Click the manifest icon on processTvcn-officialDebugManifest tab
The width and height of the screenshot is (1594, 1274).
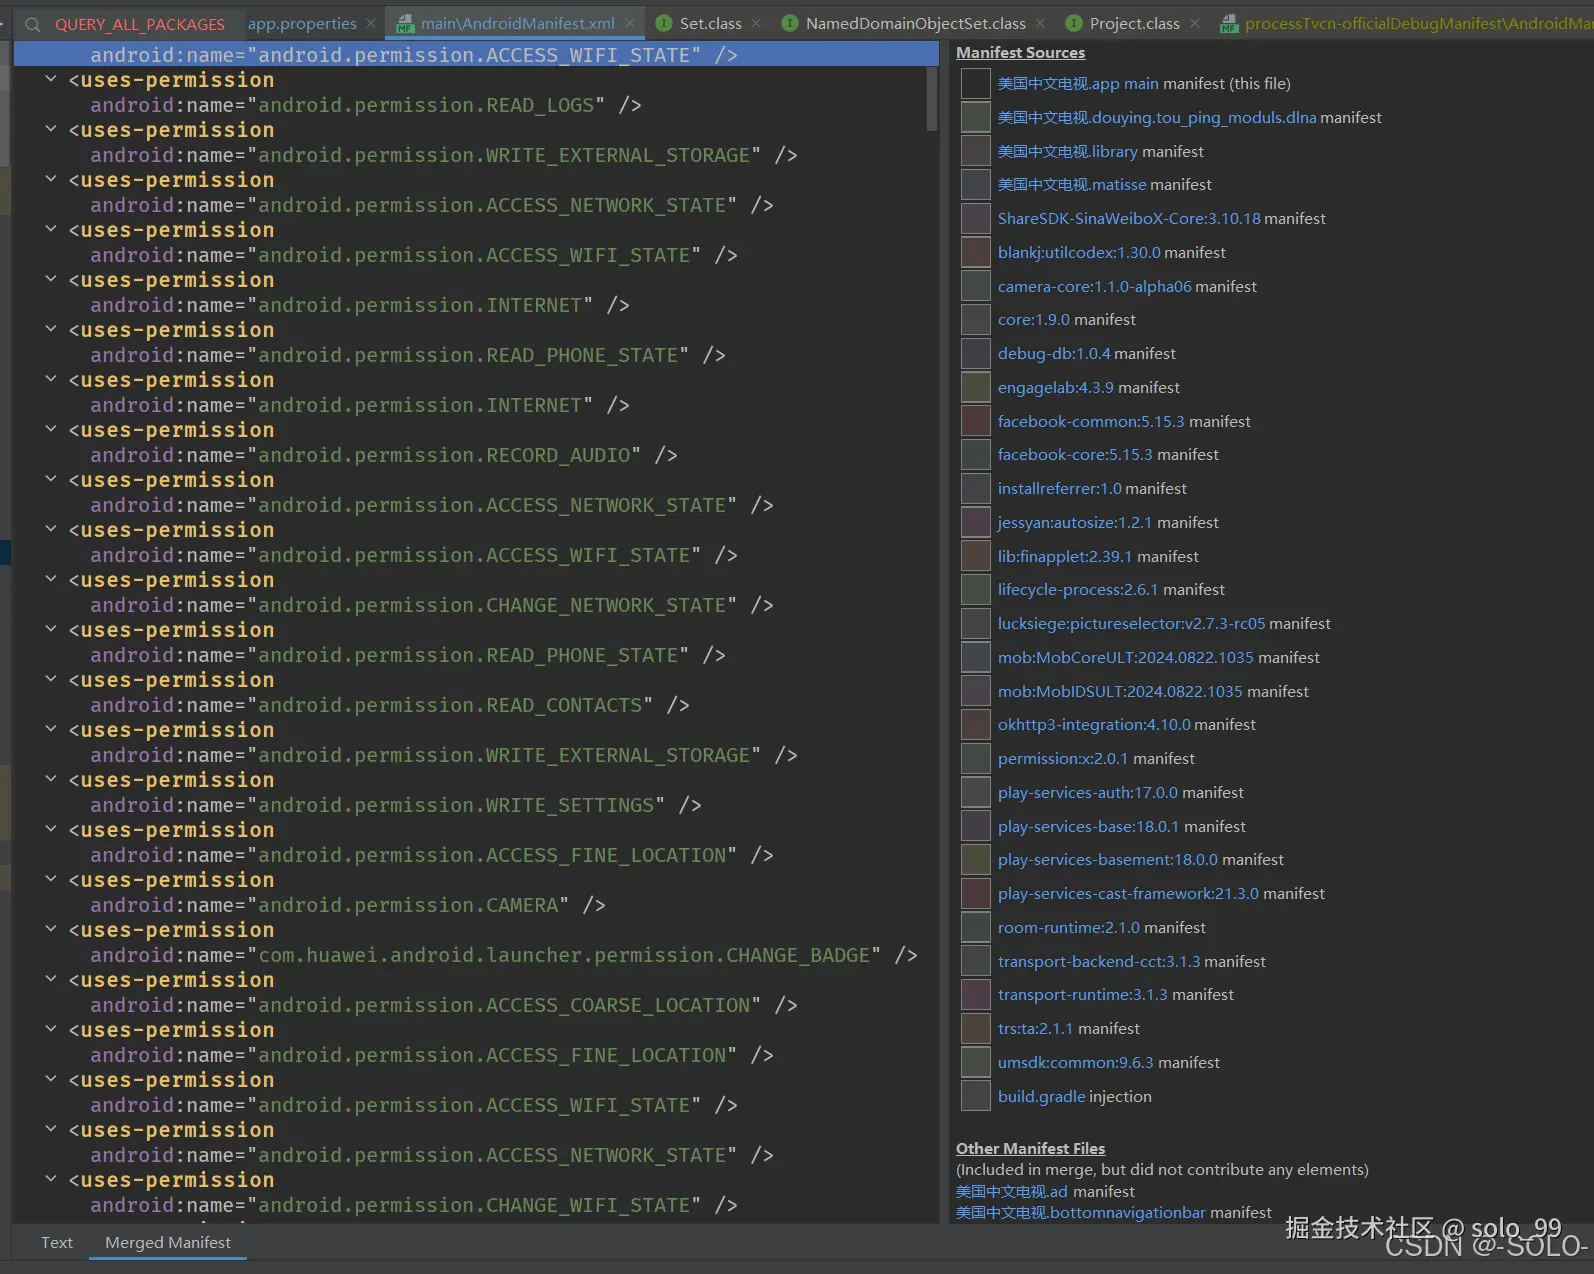pos(1229,24)
